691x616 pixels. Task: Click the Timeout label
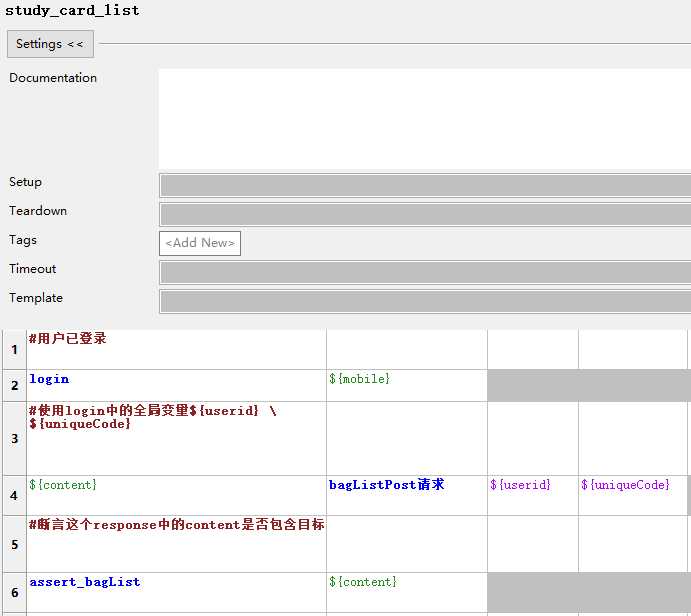(x=33, y=269)
